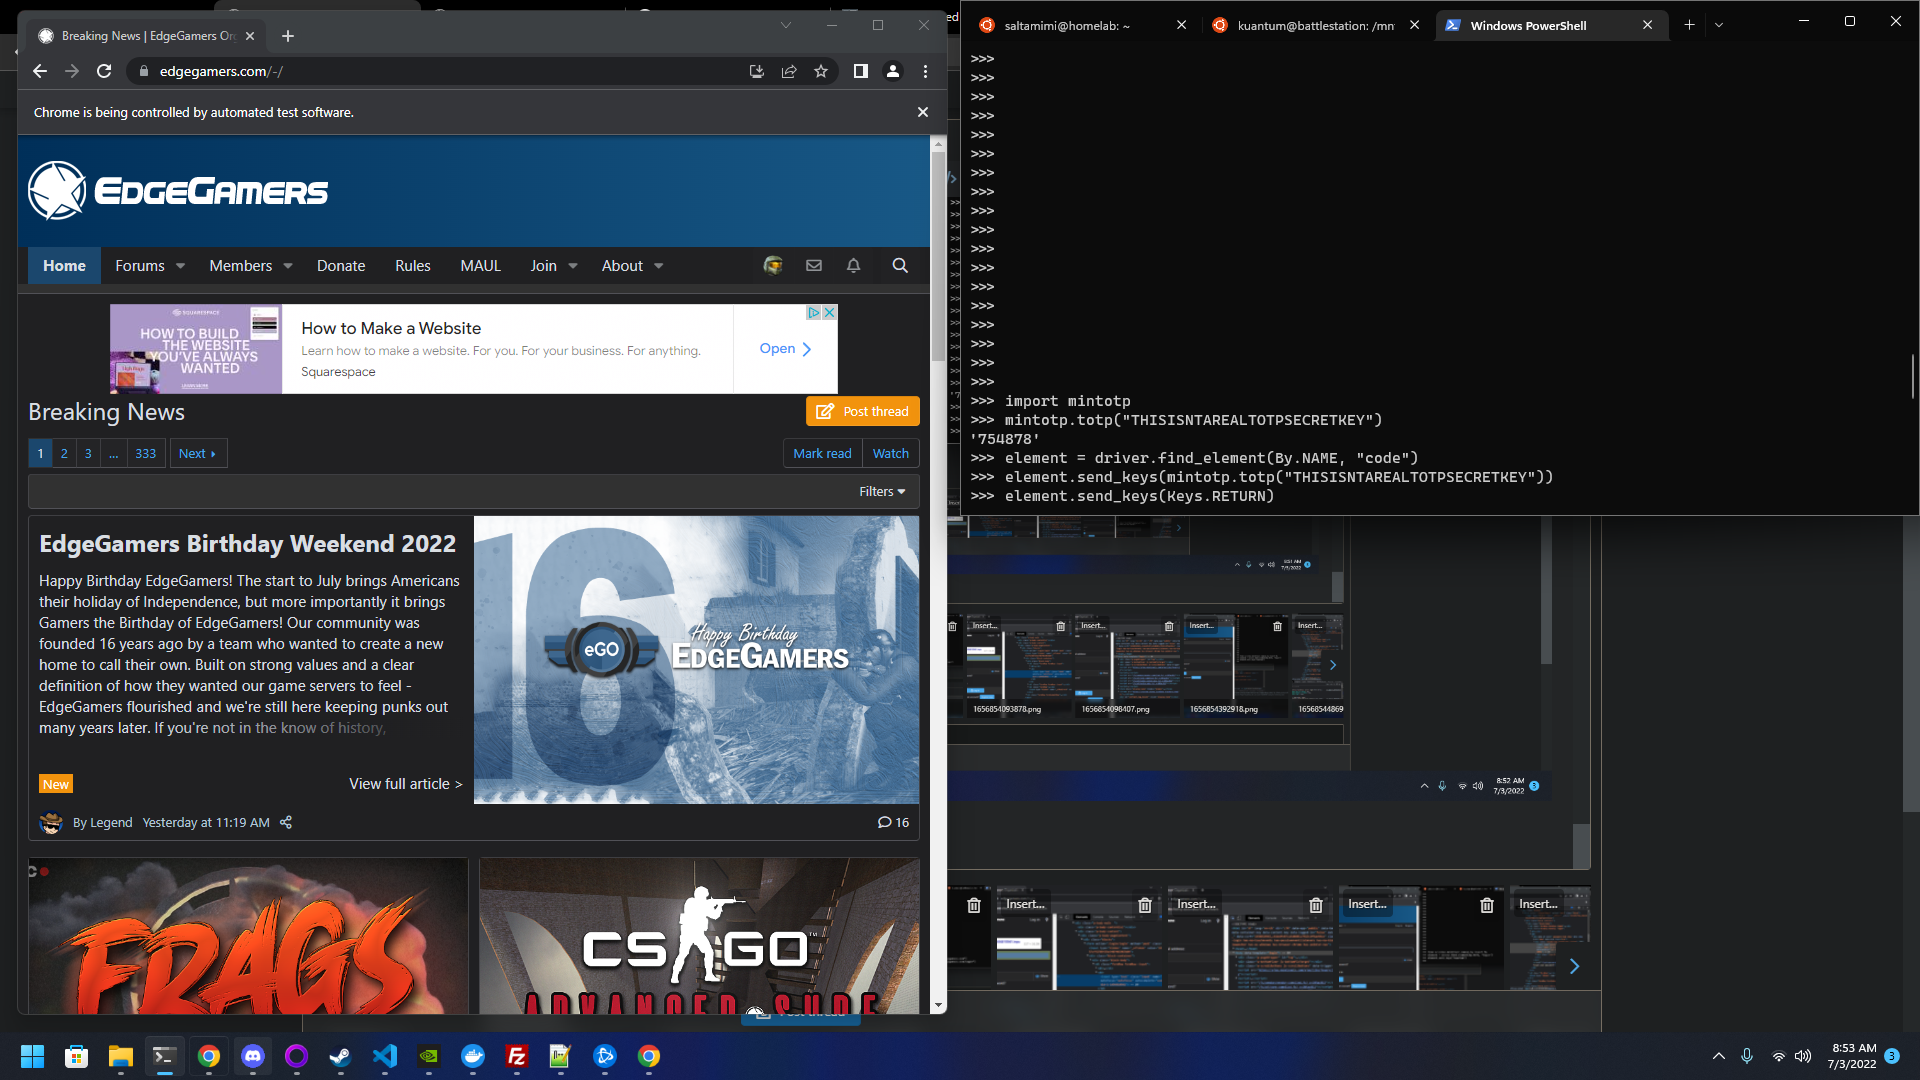Open the Filters dropdown
The width and height of the screenshot is (1920, 1080).
[x=882, y=491]
